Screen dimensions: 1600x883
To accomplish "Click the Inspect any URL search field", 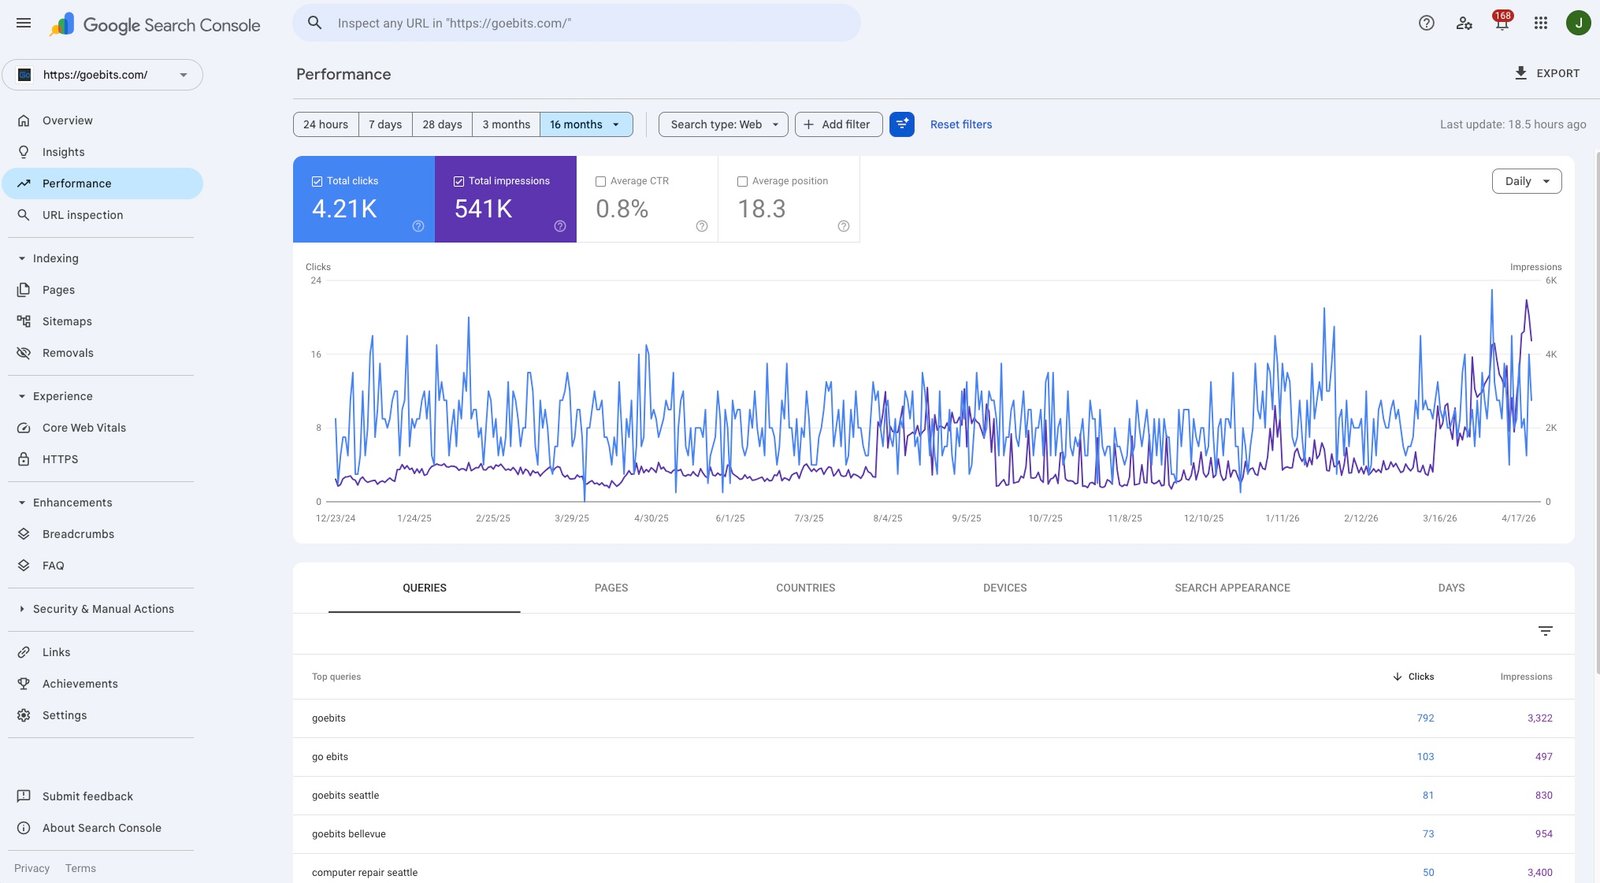I will click(577, 23).
